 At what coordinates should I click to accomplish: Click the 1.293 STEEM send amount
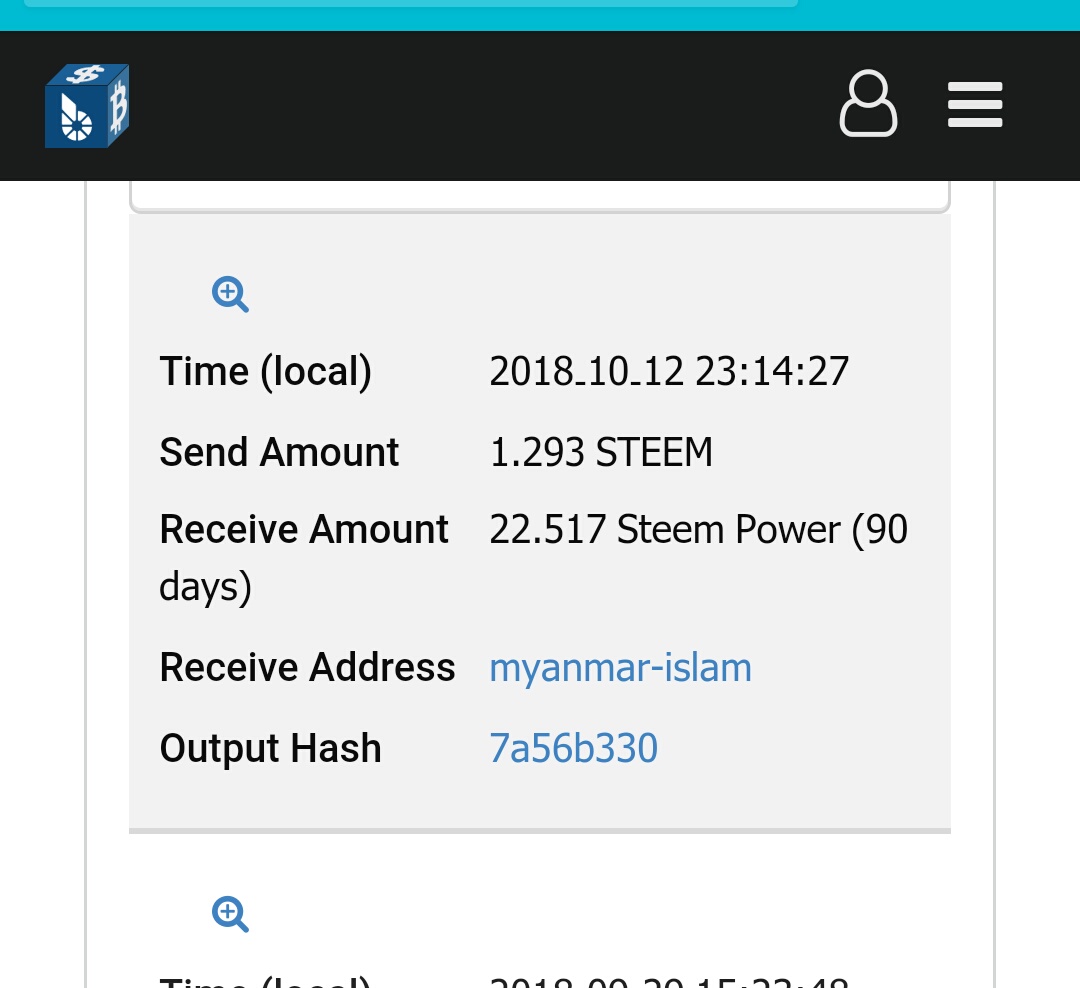601,452
